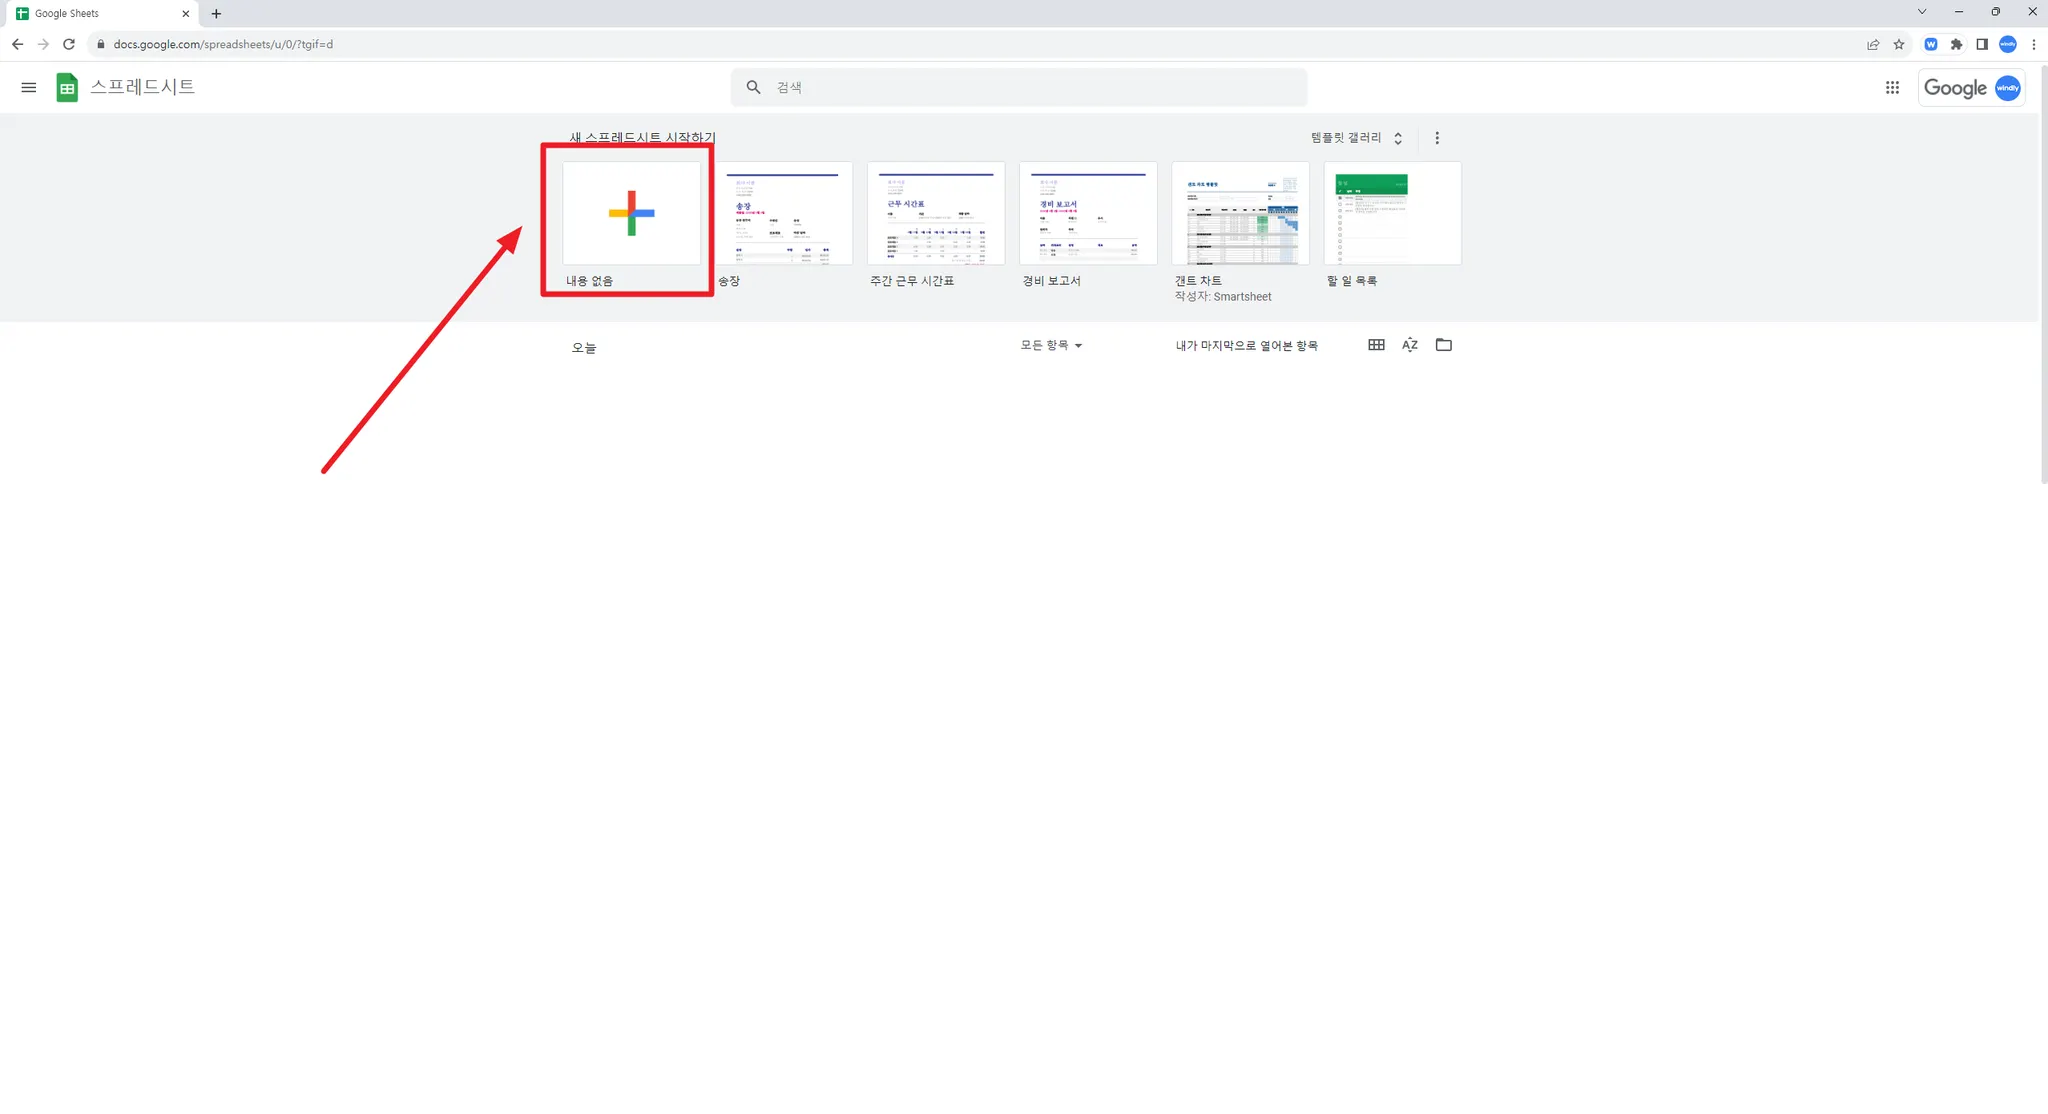Open the file picker folder icon

(x=1443, y=345)
